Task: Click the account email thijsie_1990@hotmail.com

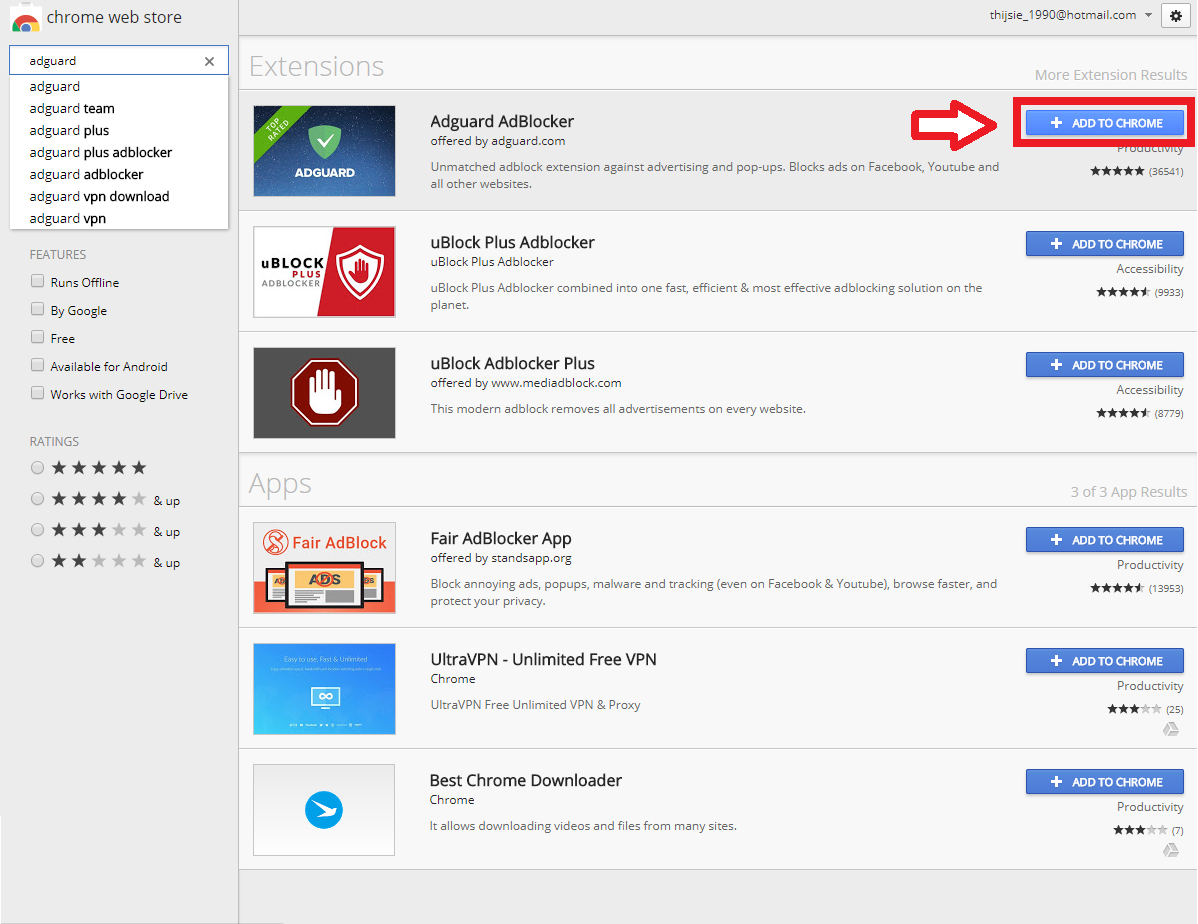Action: click(x=1063, y=15)
